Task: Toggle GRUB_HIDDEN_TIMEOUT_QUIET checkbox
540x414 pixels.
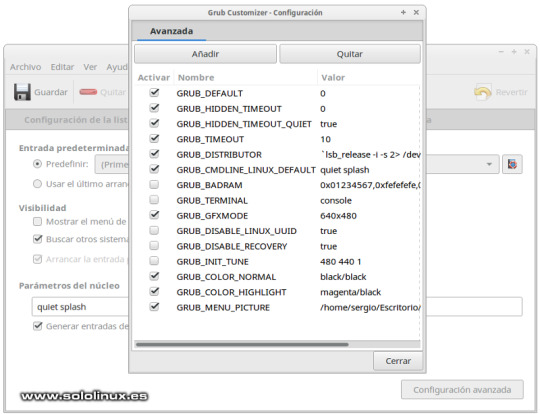Action: [154, 123]
